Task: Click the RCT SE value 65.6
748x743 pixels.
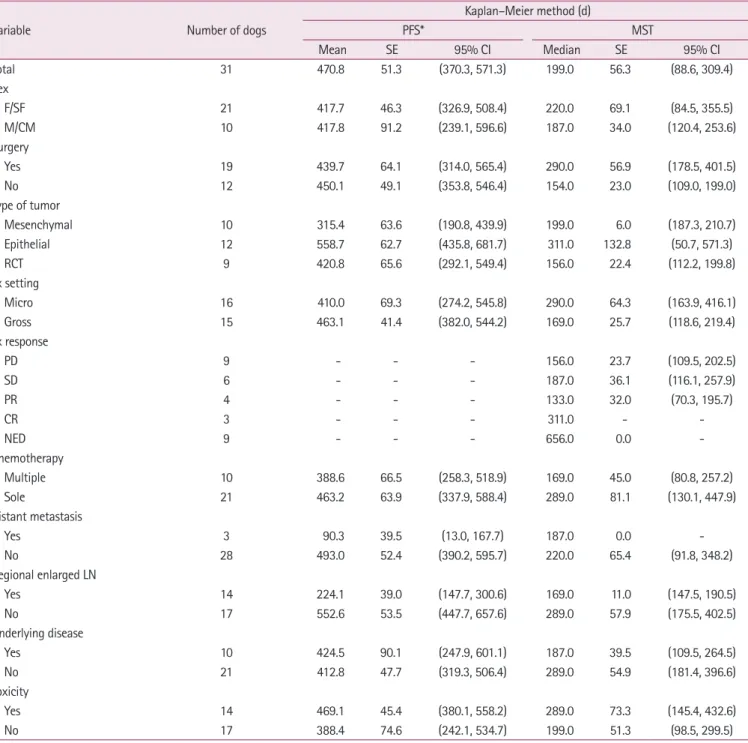Action: tap(391, 264)
